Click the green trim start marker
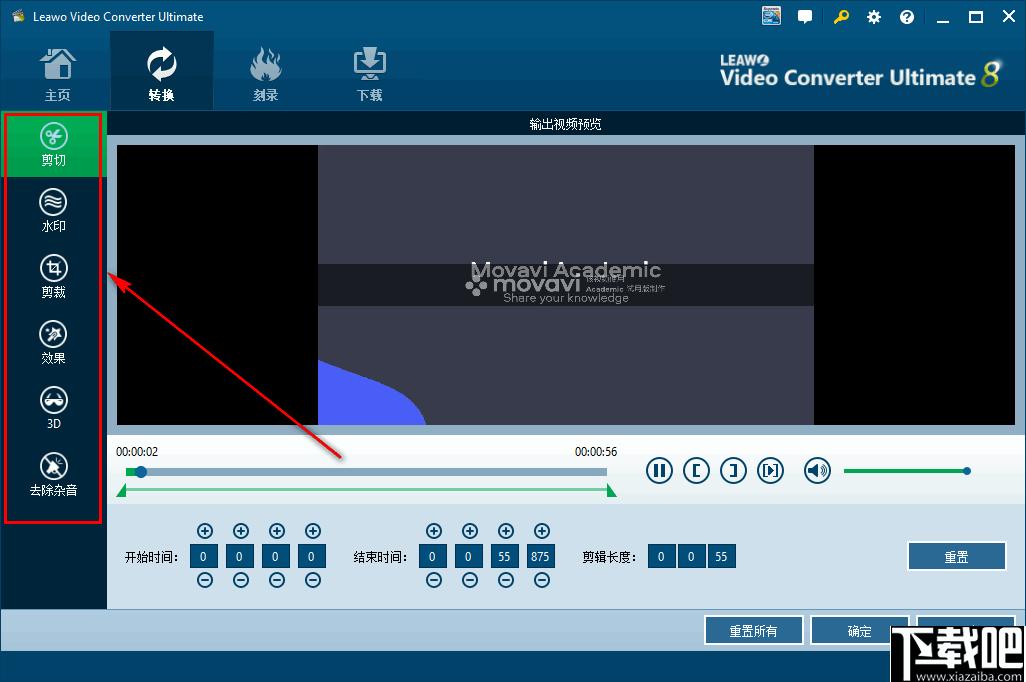The height and width of the screenshot is (682, 1026). tap(121, 491)
